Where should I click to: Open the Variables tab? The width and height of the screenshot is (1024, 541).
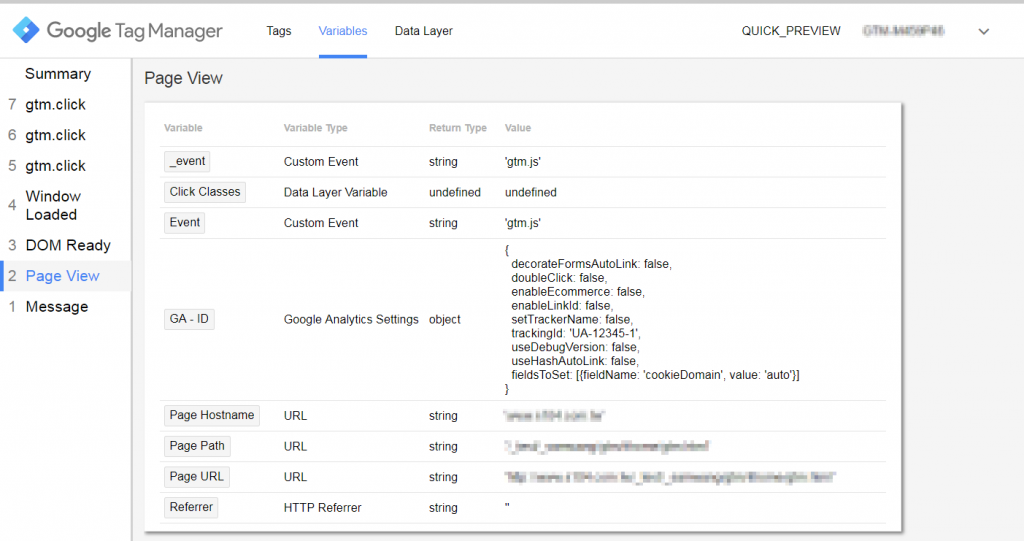click(x=343, y=31)
